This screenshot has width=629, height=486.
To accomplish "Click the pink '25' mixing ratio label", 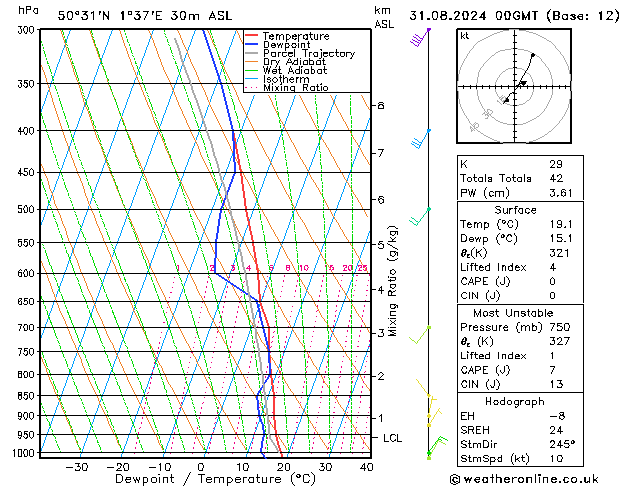I will coord(363,268).
